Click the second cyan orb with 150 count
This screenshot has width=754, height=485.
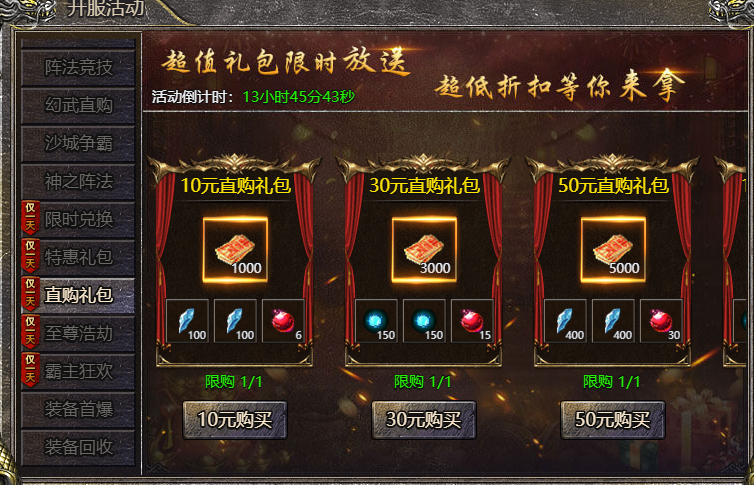tap(424, 321)
